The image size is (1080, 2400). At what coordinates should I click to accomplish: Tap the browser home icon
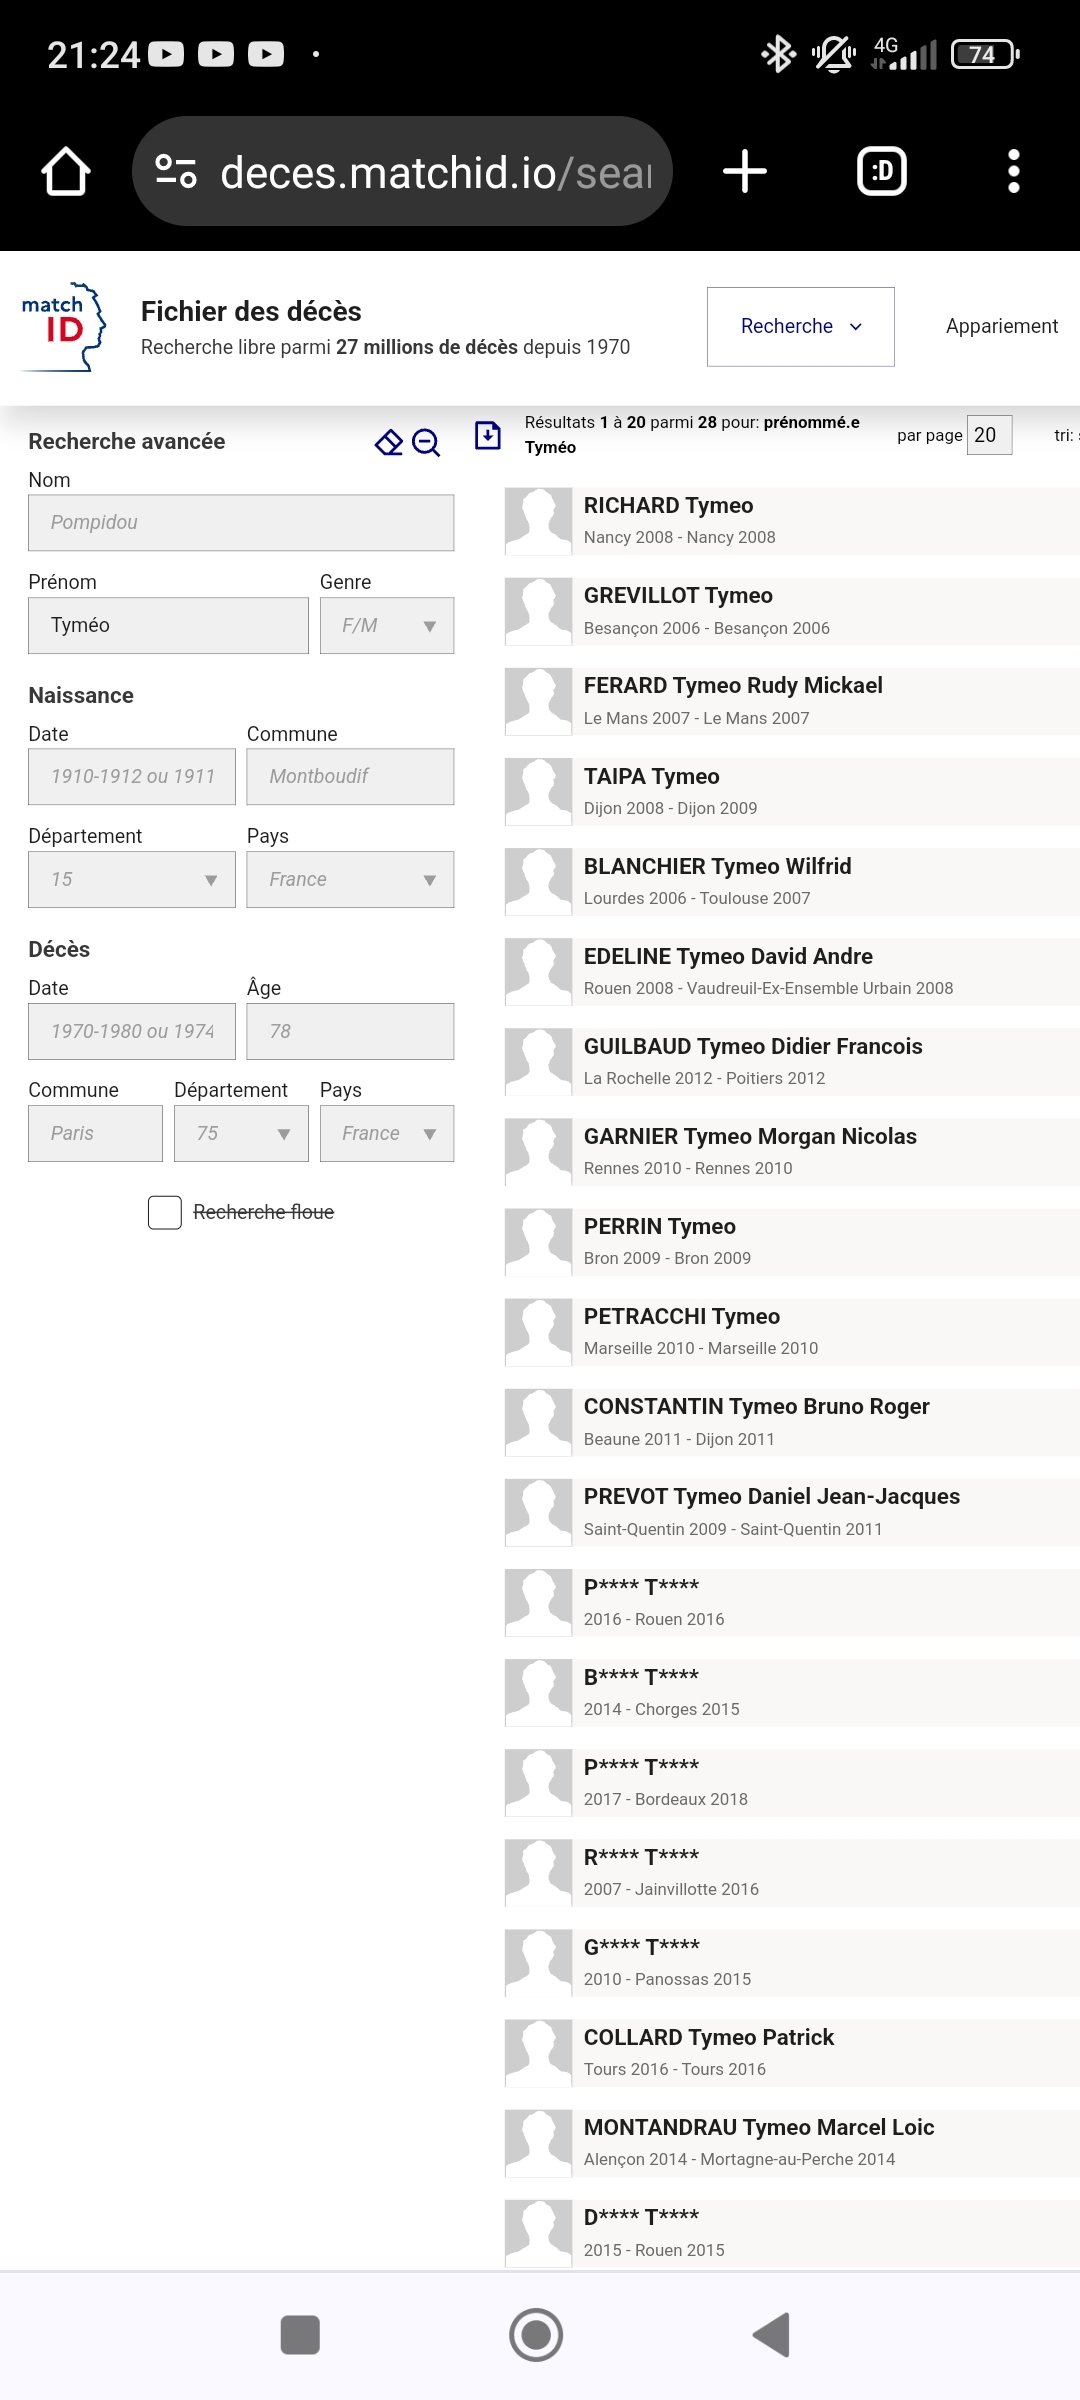click(x=66, y=171)
